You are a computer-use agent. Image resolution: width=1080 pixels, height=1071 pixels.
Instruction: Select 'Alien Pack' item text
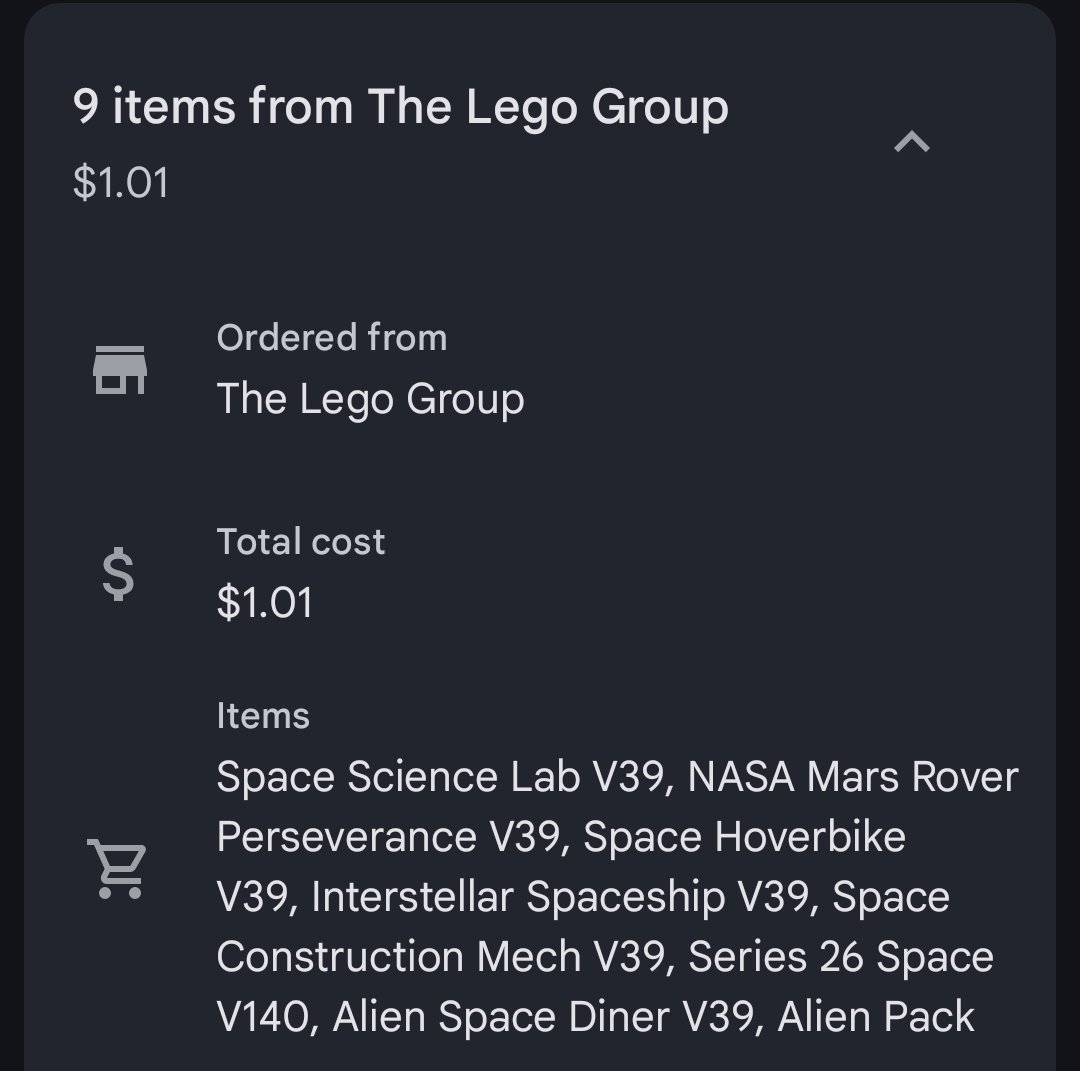pos(876,1017)
